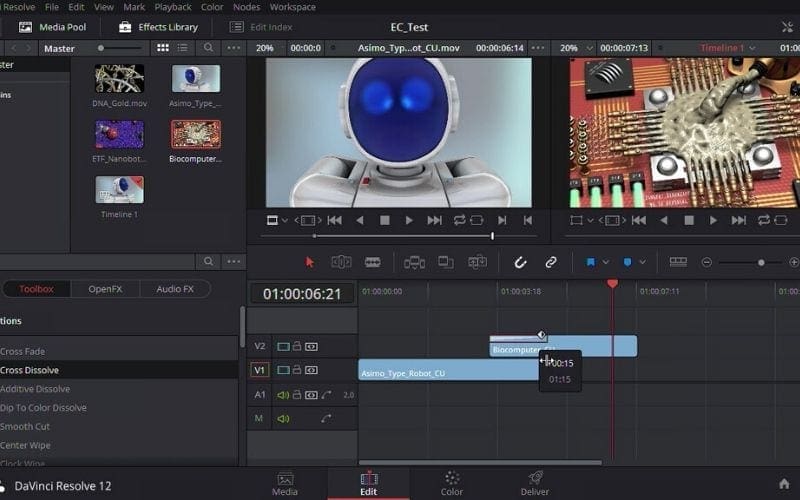Go to the Deliver page
800x500 pixels.
coord(535,484)
